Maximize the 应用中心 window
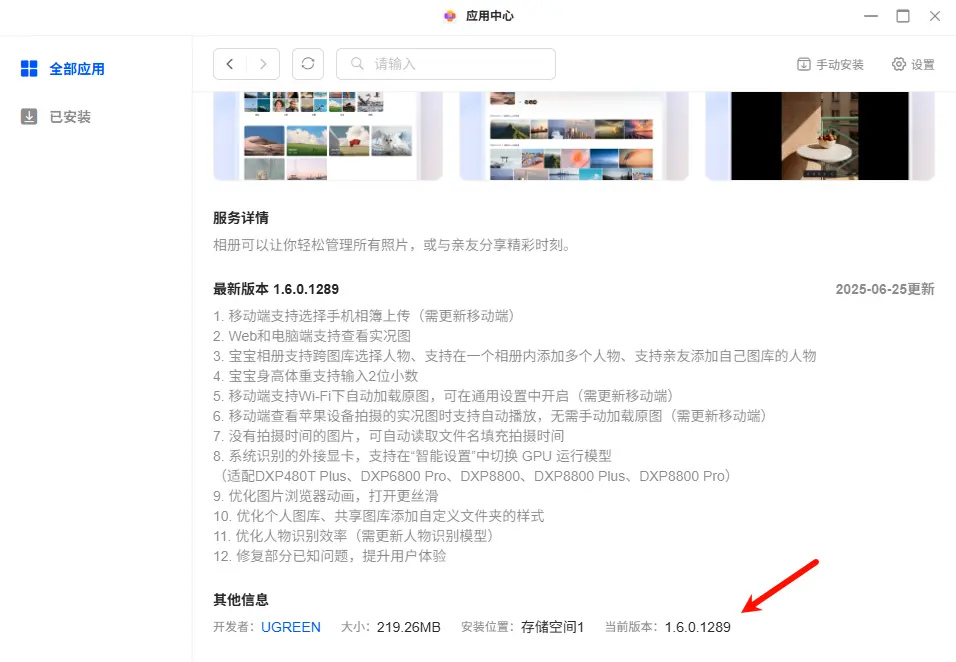Screen dimensions: 956x662 (903, 16)
